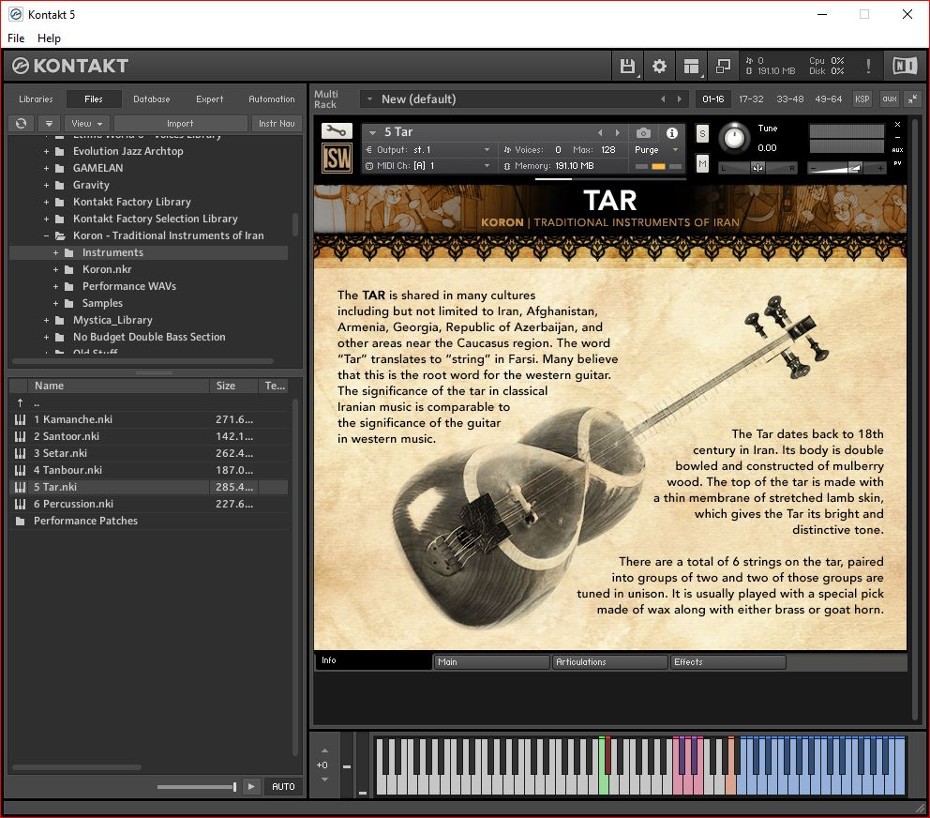Switch to the Automation tab
Image resolution: width=930 pixels, height=818 pixels.
tap(271, 99)
